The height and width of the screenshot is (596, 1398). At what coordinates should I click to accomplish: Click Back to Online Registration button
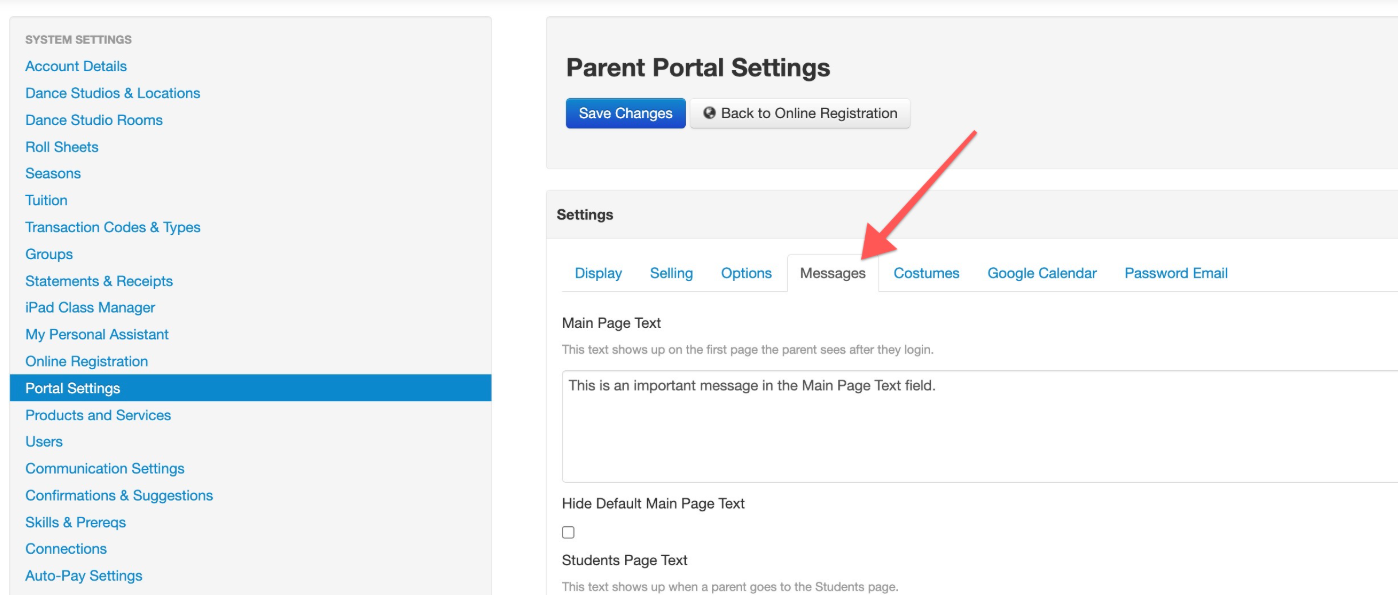(800, 113)
